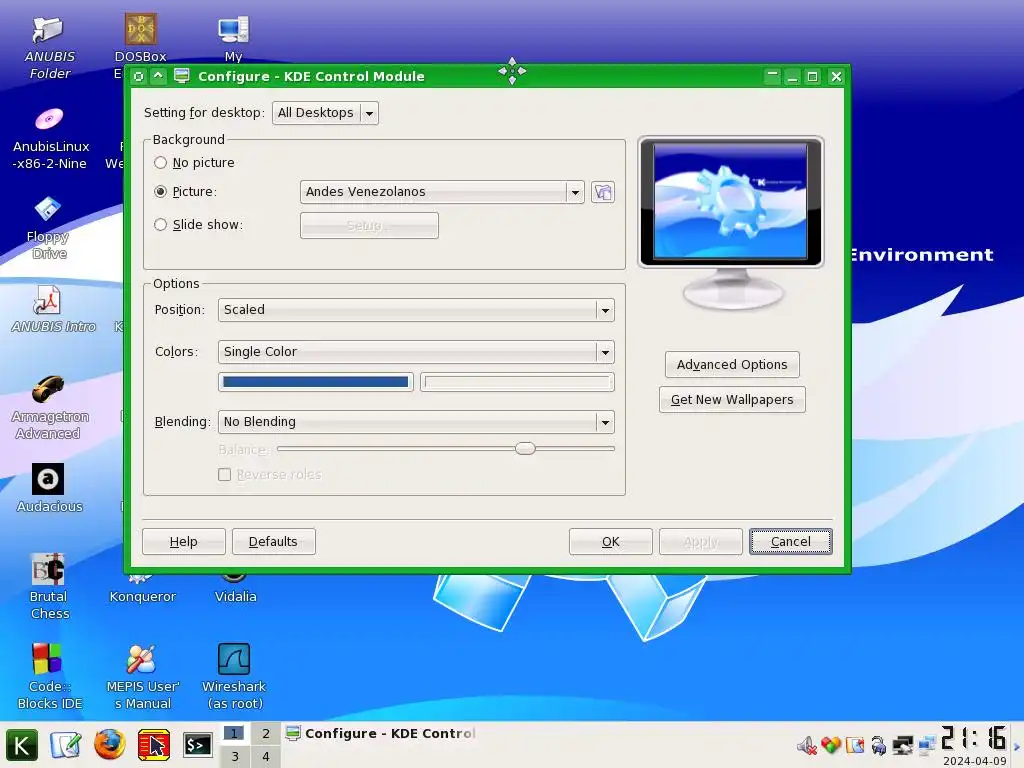The width and height of the screenshot is (1024, 768).
Task: Switch to virtual desktop 2 in pager
Action: pos(266,733)
